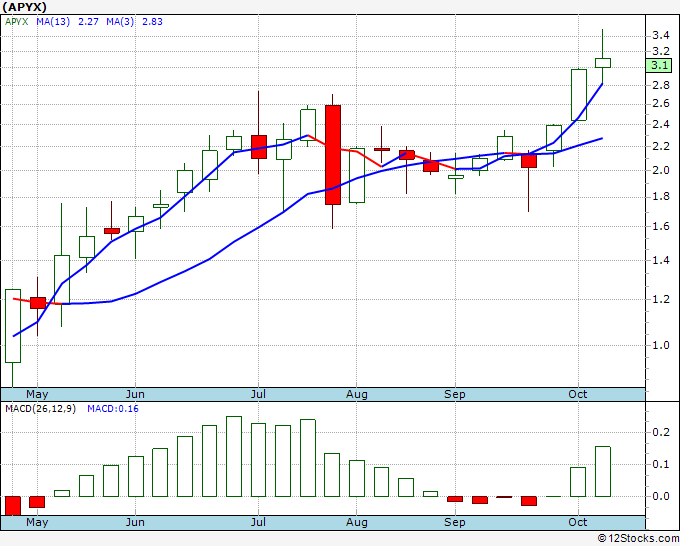Click Oct on the MACD panel month axis
This screenshot has width=680, height=546.
(578, 522)
